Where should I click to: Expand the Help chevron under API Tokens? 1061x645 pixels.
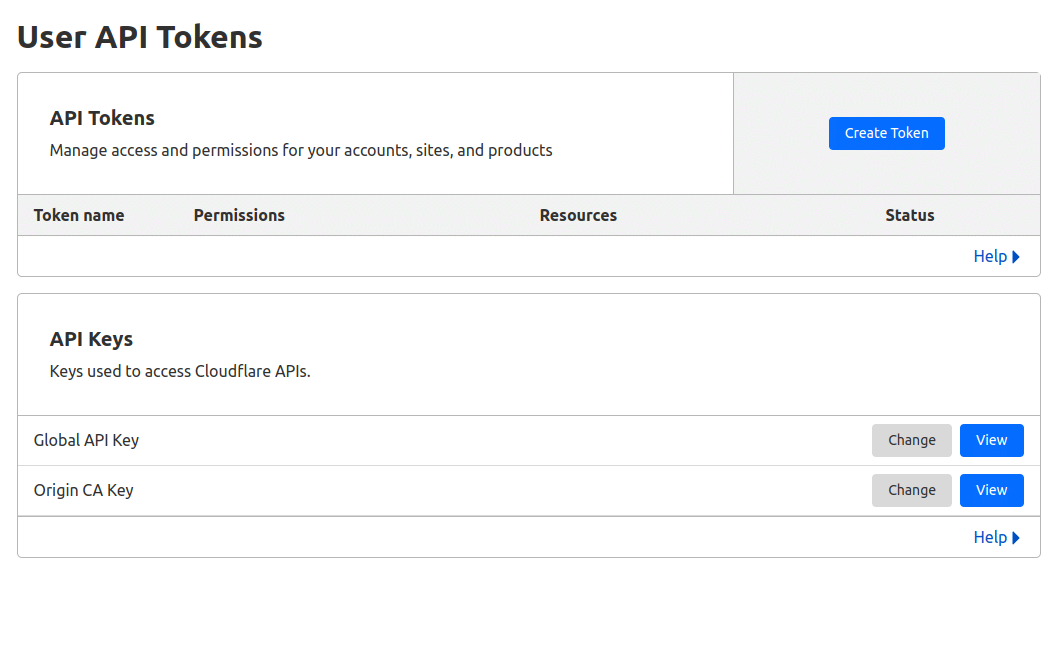point(1017,256)
